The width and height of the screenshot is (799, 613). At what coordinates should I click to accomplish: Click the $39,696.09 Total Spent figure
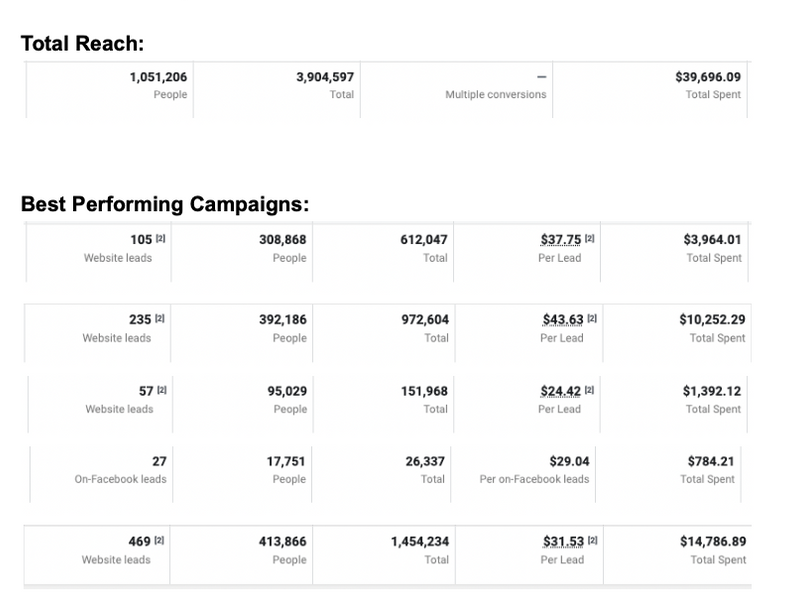tap(708, 76)
